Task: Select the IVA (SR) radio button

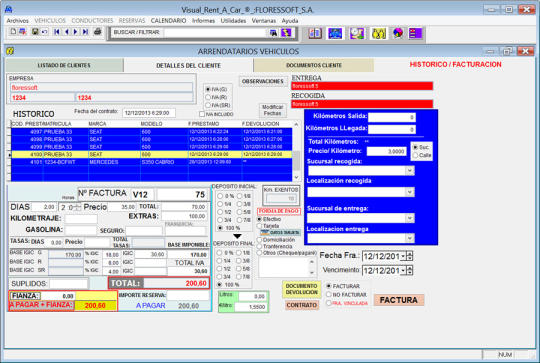Action: 208,105
